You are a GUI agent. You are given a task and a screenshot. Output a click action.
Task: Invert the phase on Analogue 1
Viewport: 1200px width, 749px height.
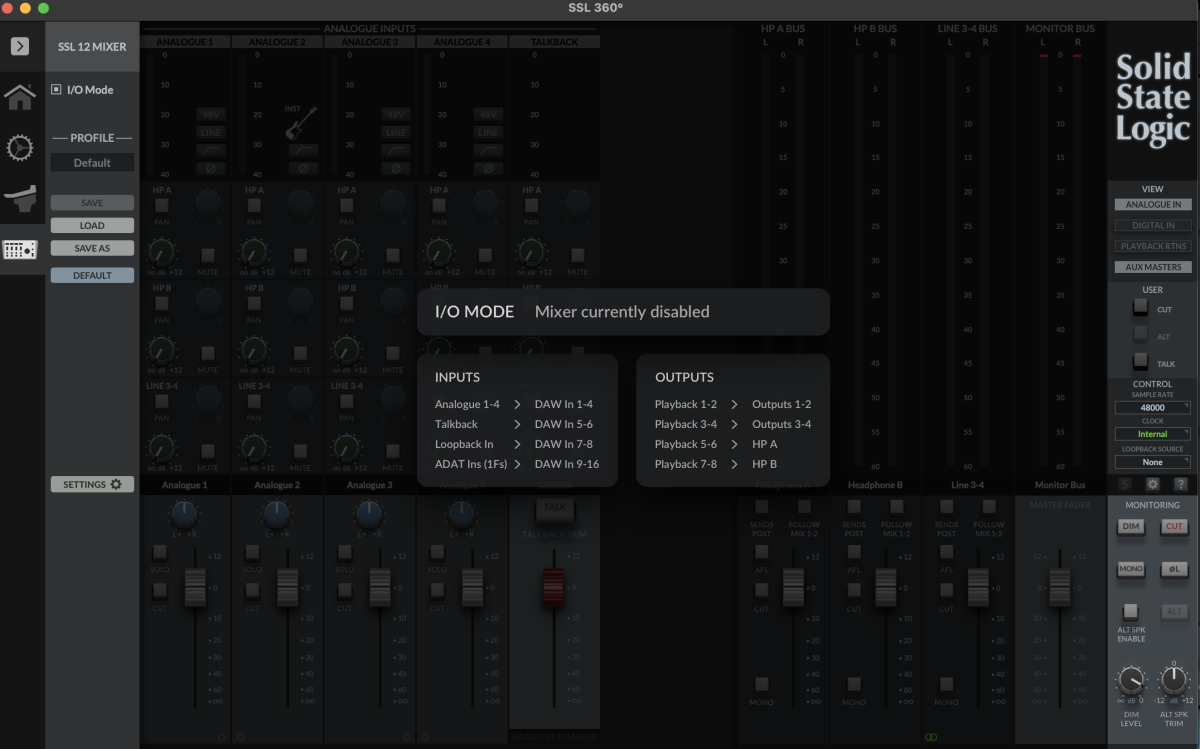click(x=211, y=169)
